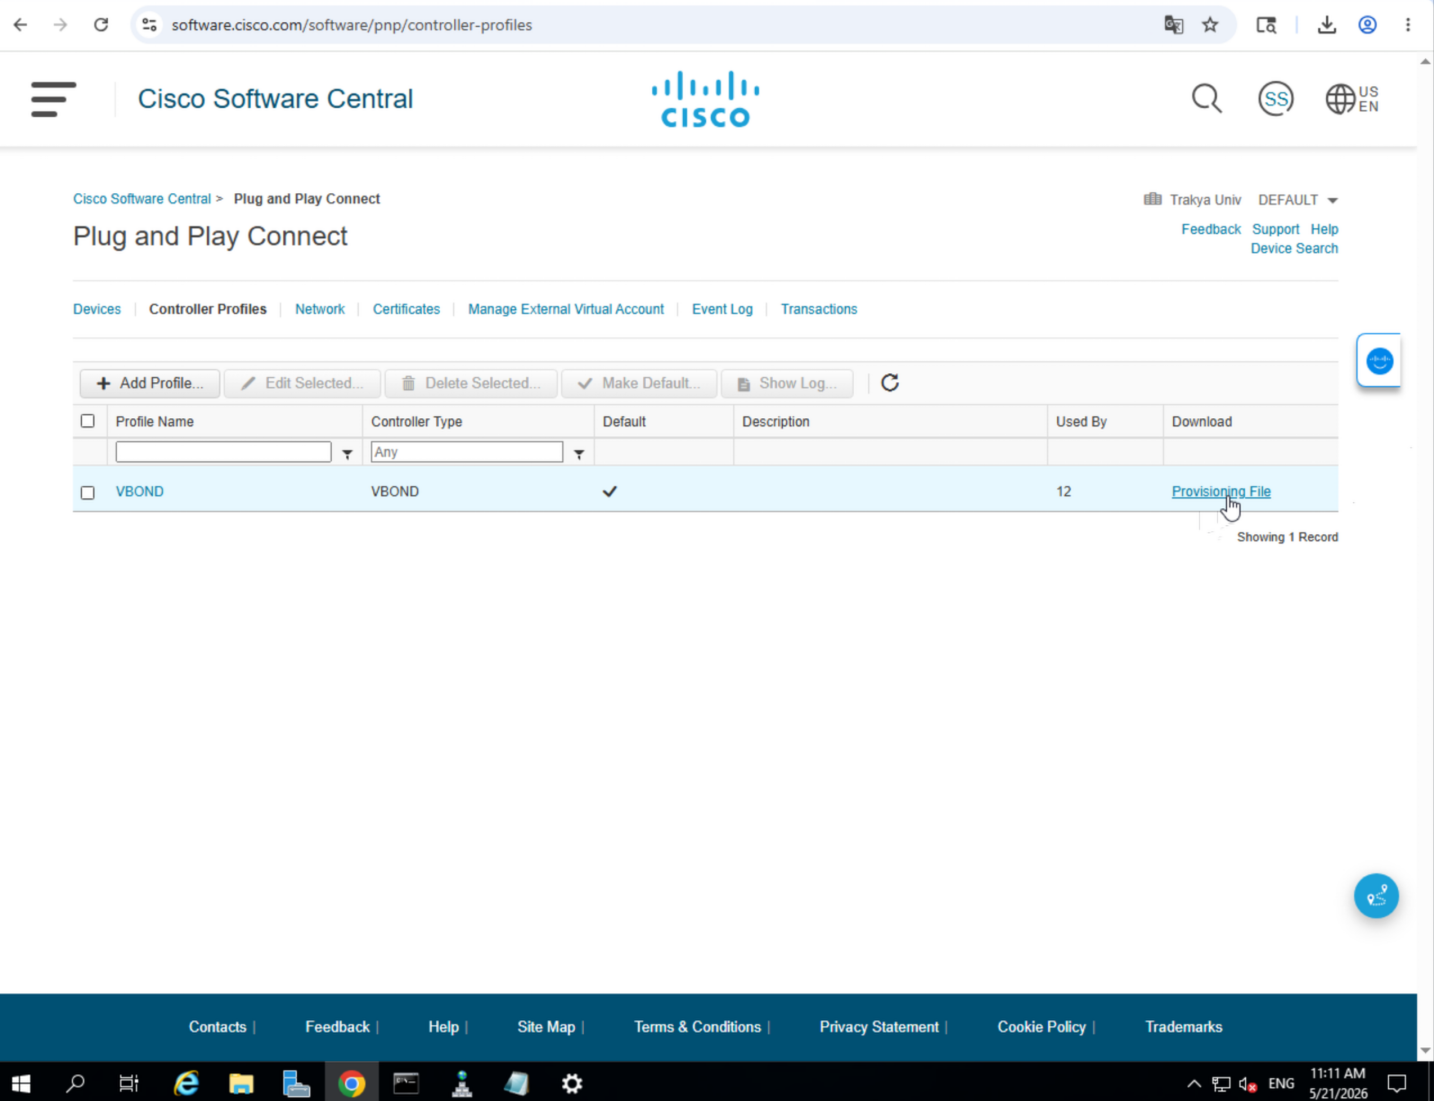Click Show Log button

pos(787,383)
